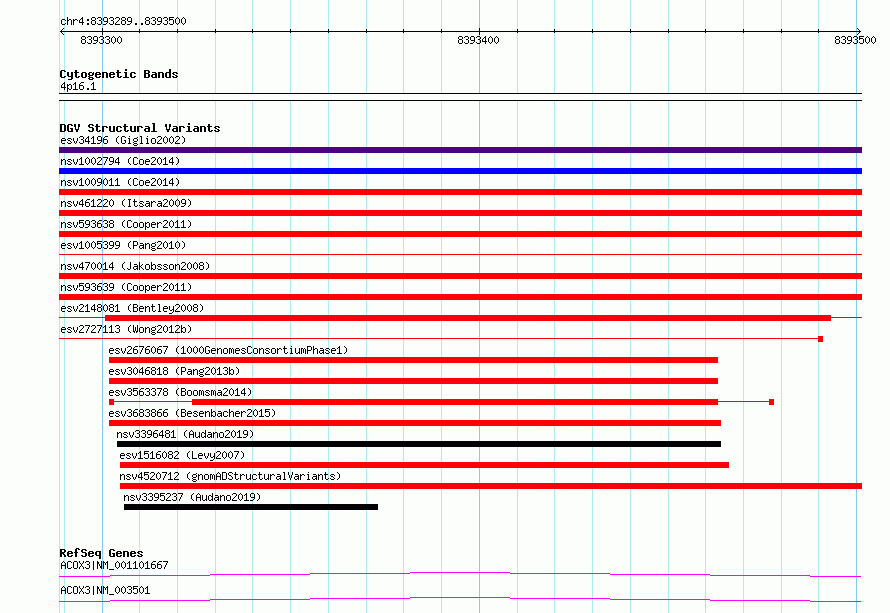The image size is (890, 613).
Task: Select the red nsv1009011 bar
Action: (460, 192)
